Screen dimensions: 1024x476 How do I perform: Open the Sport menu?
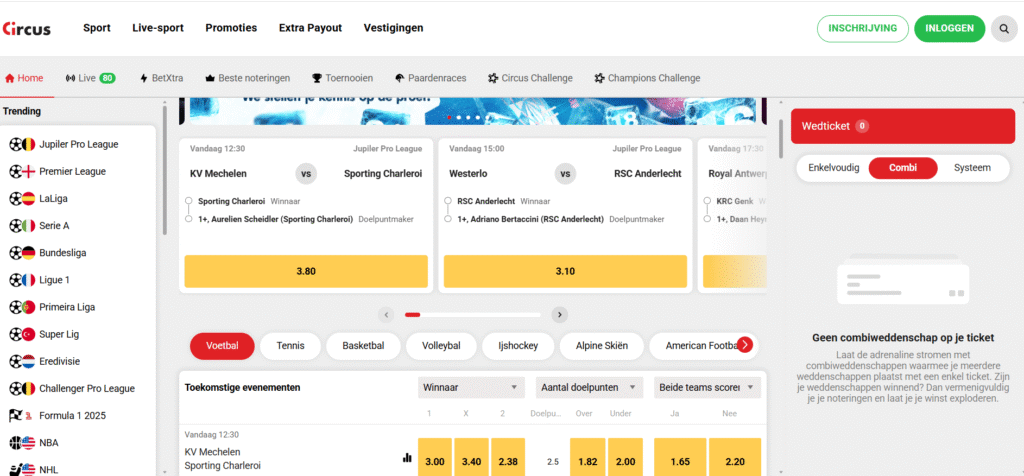[97, 28]
